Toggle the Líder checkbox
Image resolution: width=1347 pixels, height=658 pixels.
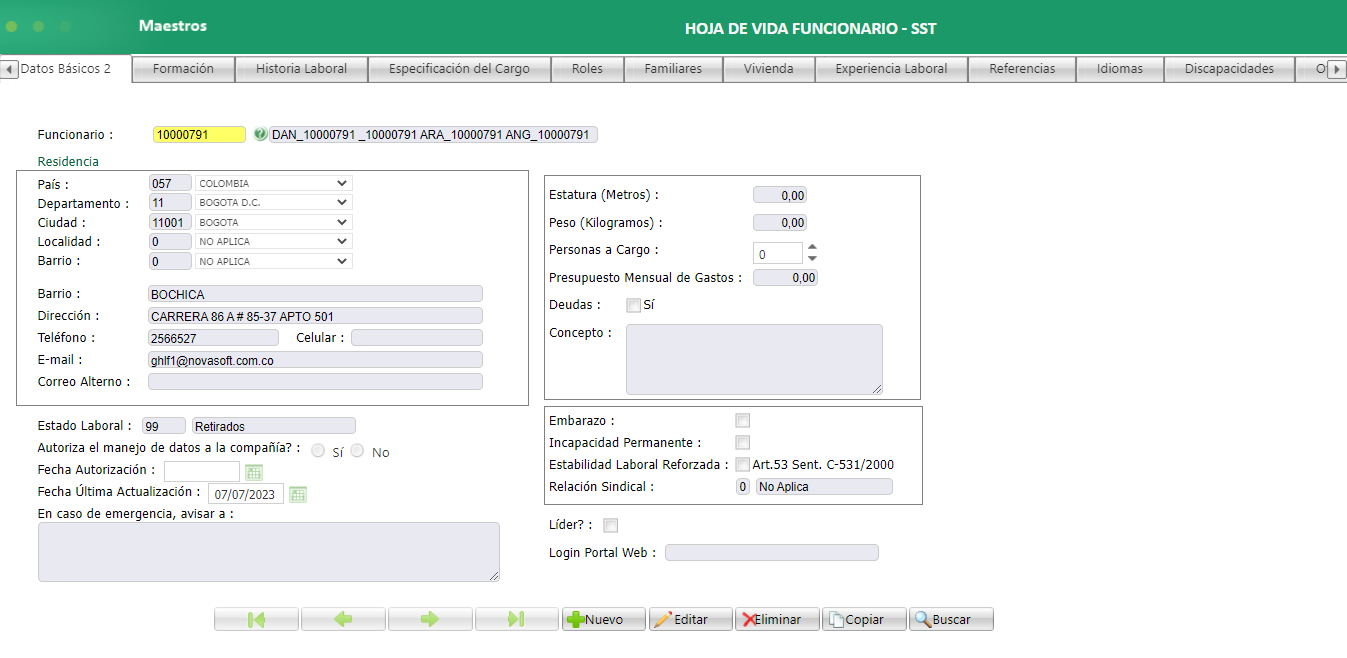[611, 525]
